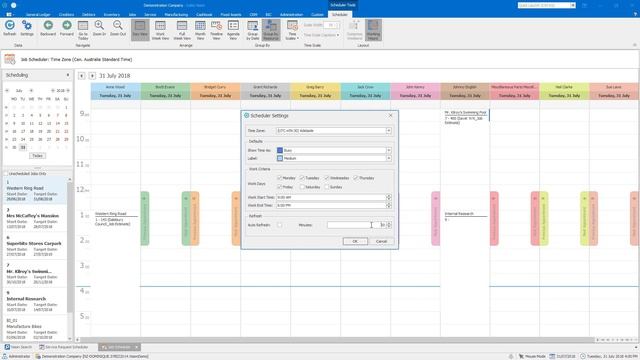640x360 pixels.
Task: Switch to Day View
Action: [140, 29]
